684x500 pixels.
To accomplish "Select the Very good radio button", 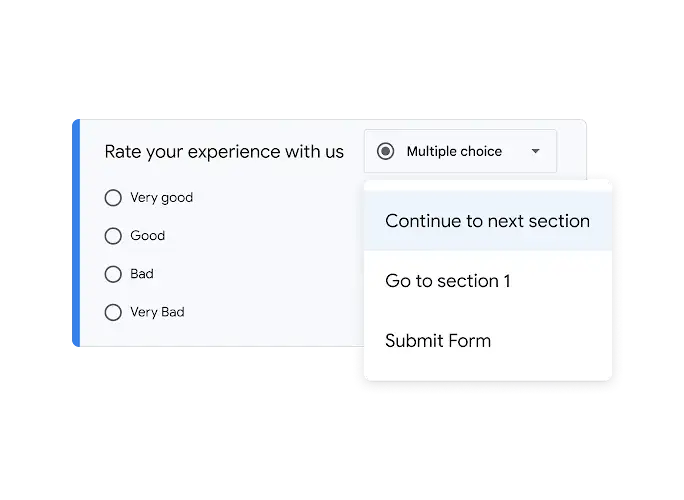I will pyautogui.click(x=113, y=198).
